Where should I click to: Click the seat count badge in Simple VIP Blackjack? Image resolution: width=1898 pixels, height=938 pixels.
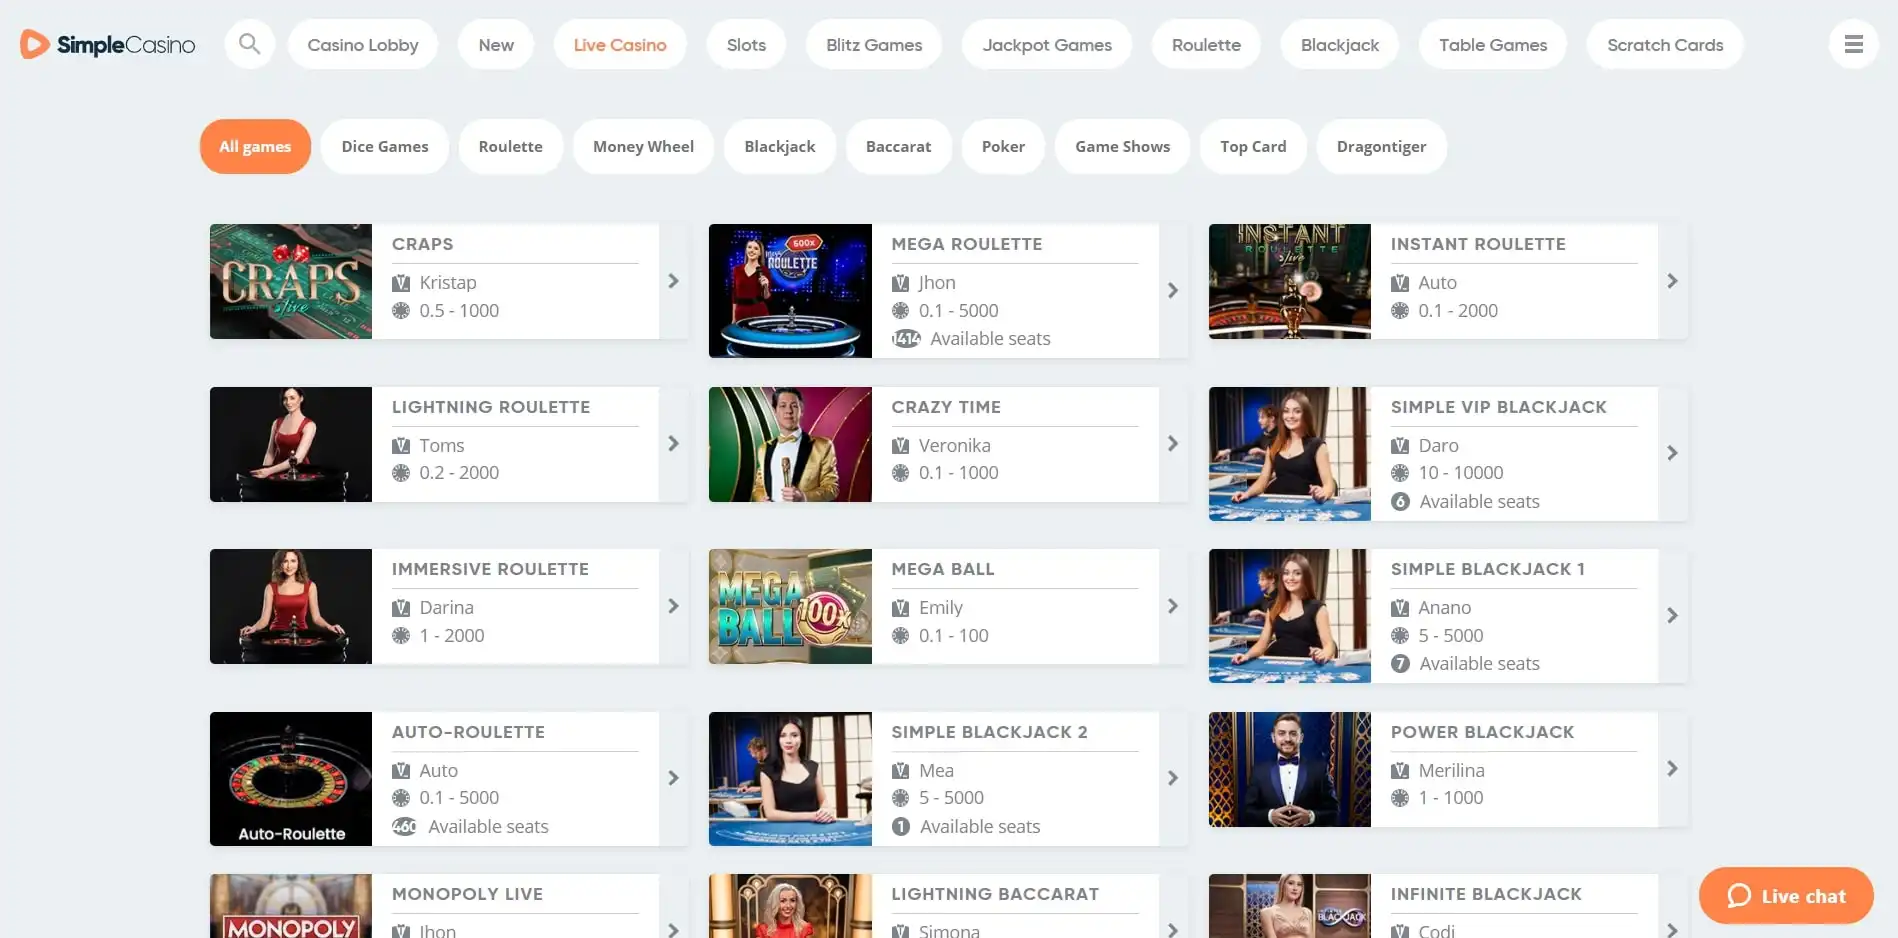tap(1400, 502)
